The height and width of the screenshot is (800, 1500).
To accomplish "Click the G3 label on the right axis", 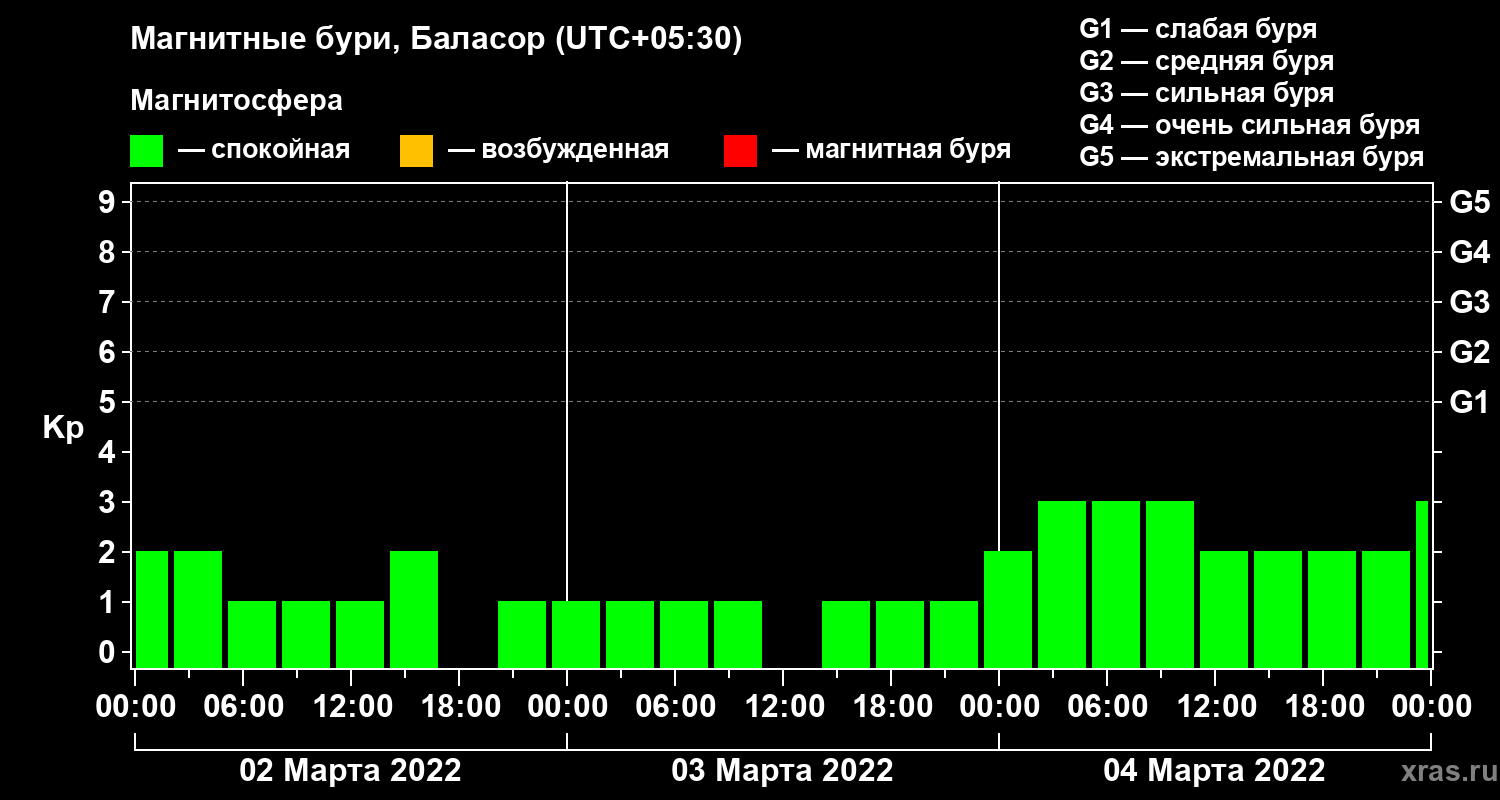I will pyautogui.click(x=1470, y=302).
